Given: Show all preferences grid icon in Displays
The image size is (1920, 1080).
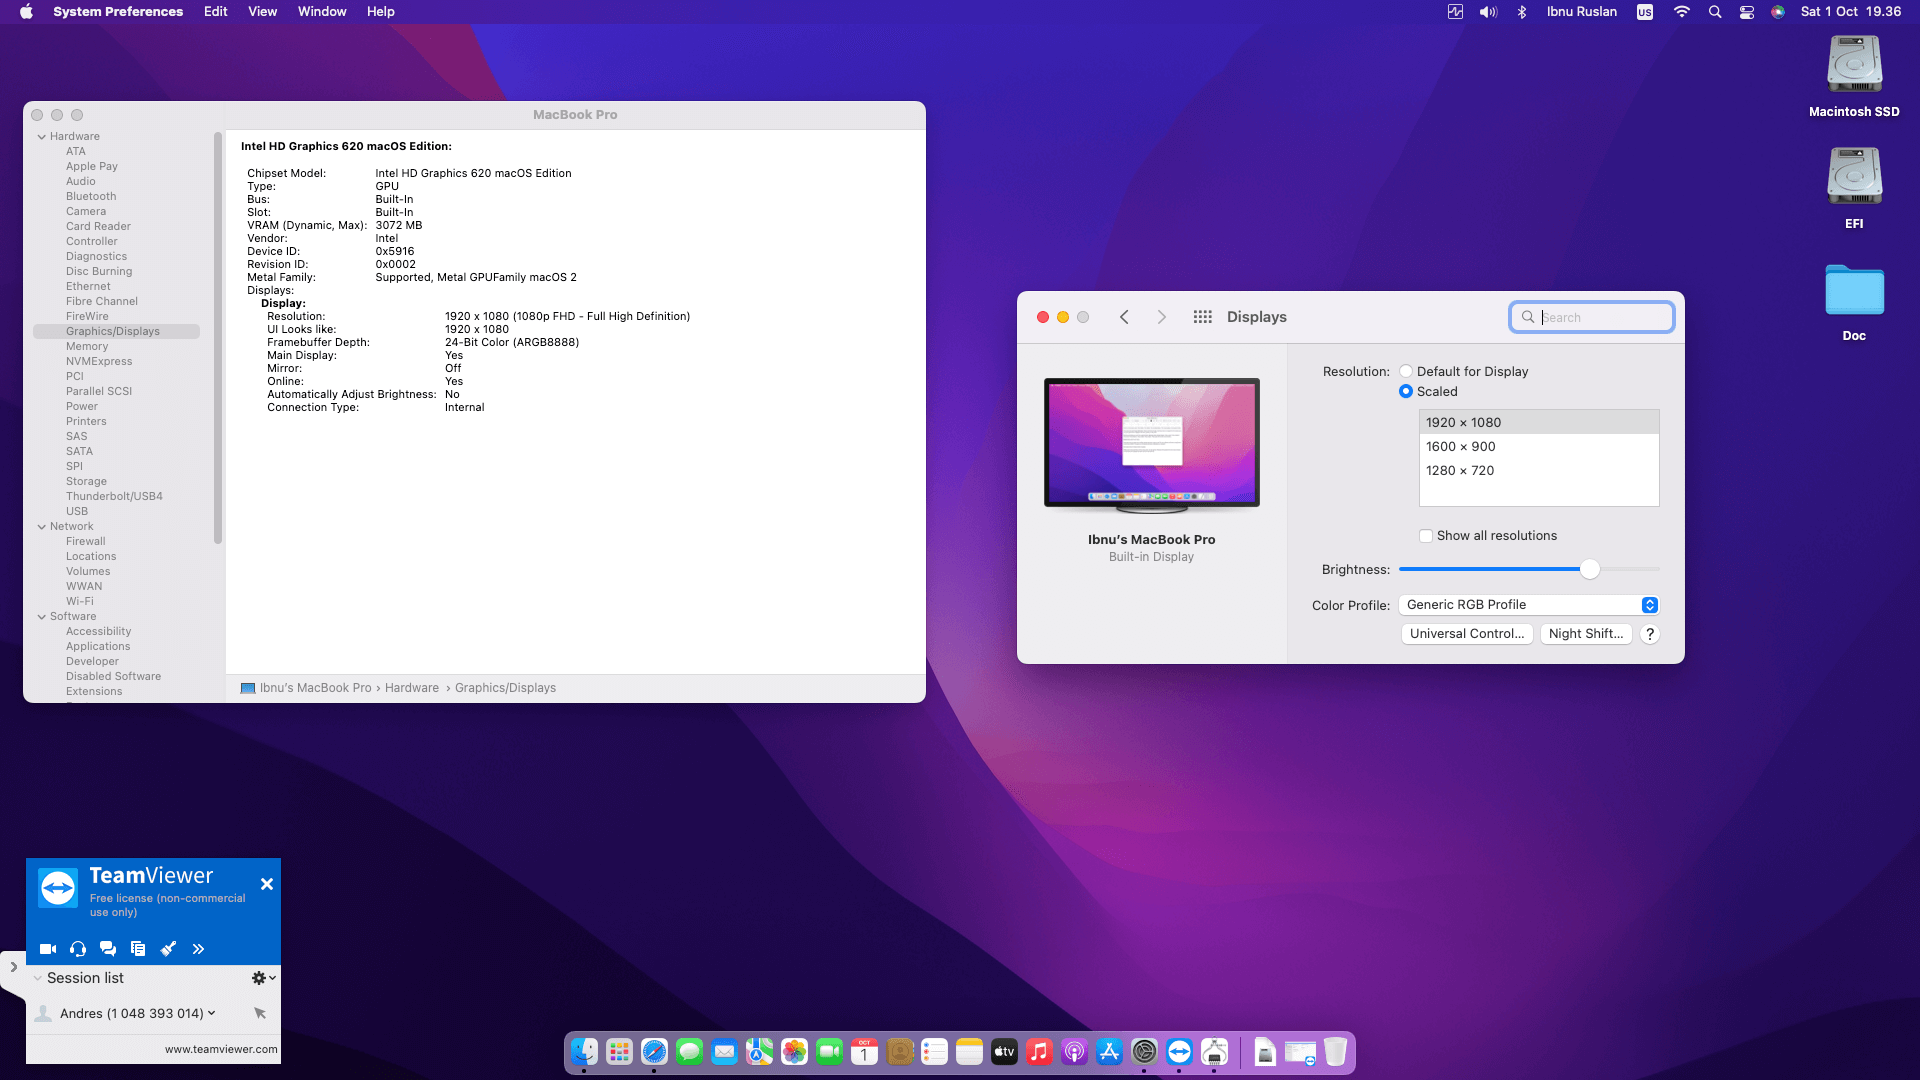Looking at the screenshot, I should tap(1202, 317).
